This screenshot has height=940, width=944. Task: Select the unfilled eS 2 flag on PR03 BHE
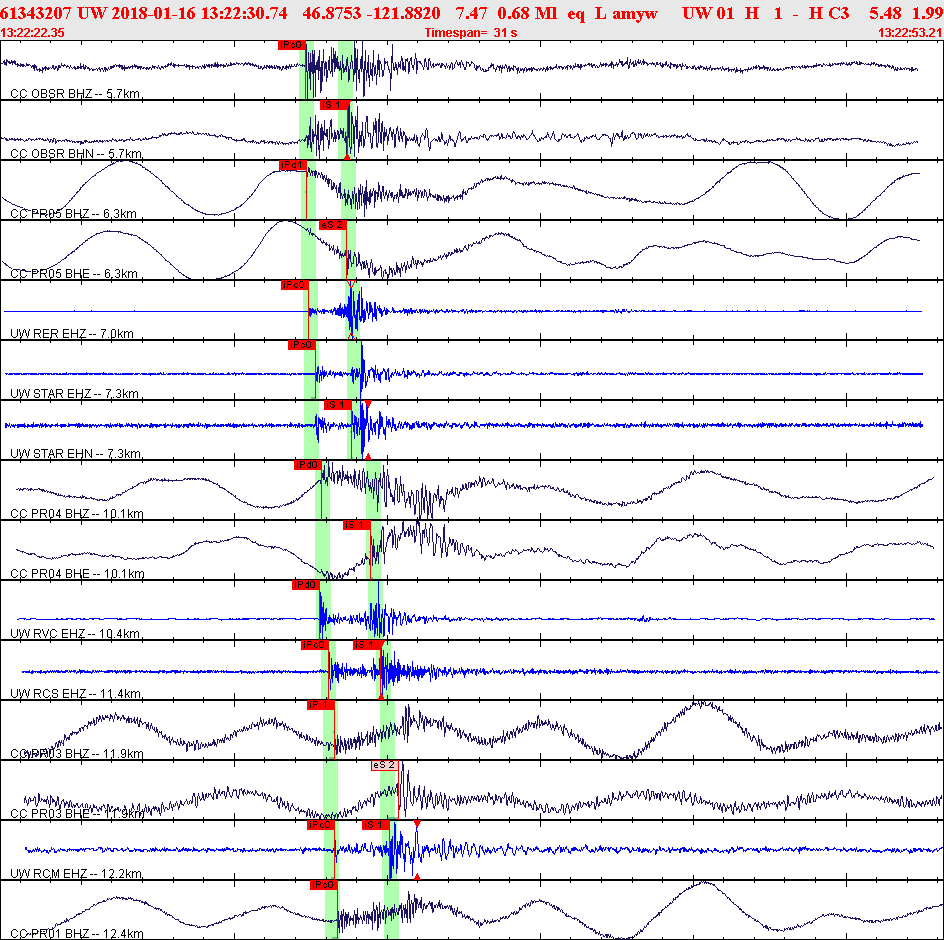click(385, 765)
